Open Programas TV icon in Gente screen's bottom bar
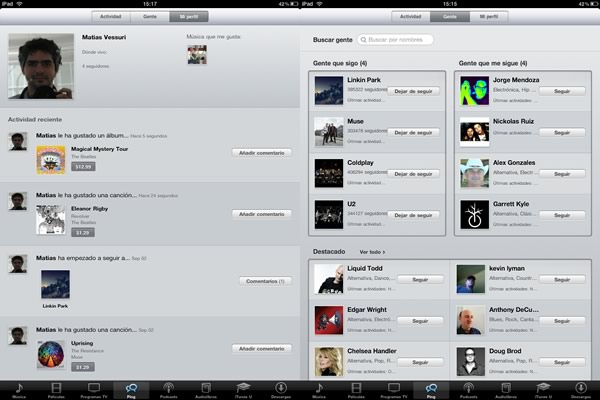600x400 pixels. coord(394,390)
